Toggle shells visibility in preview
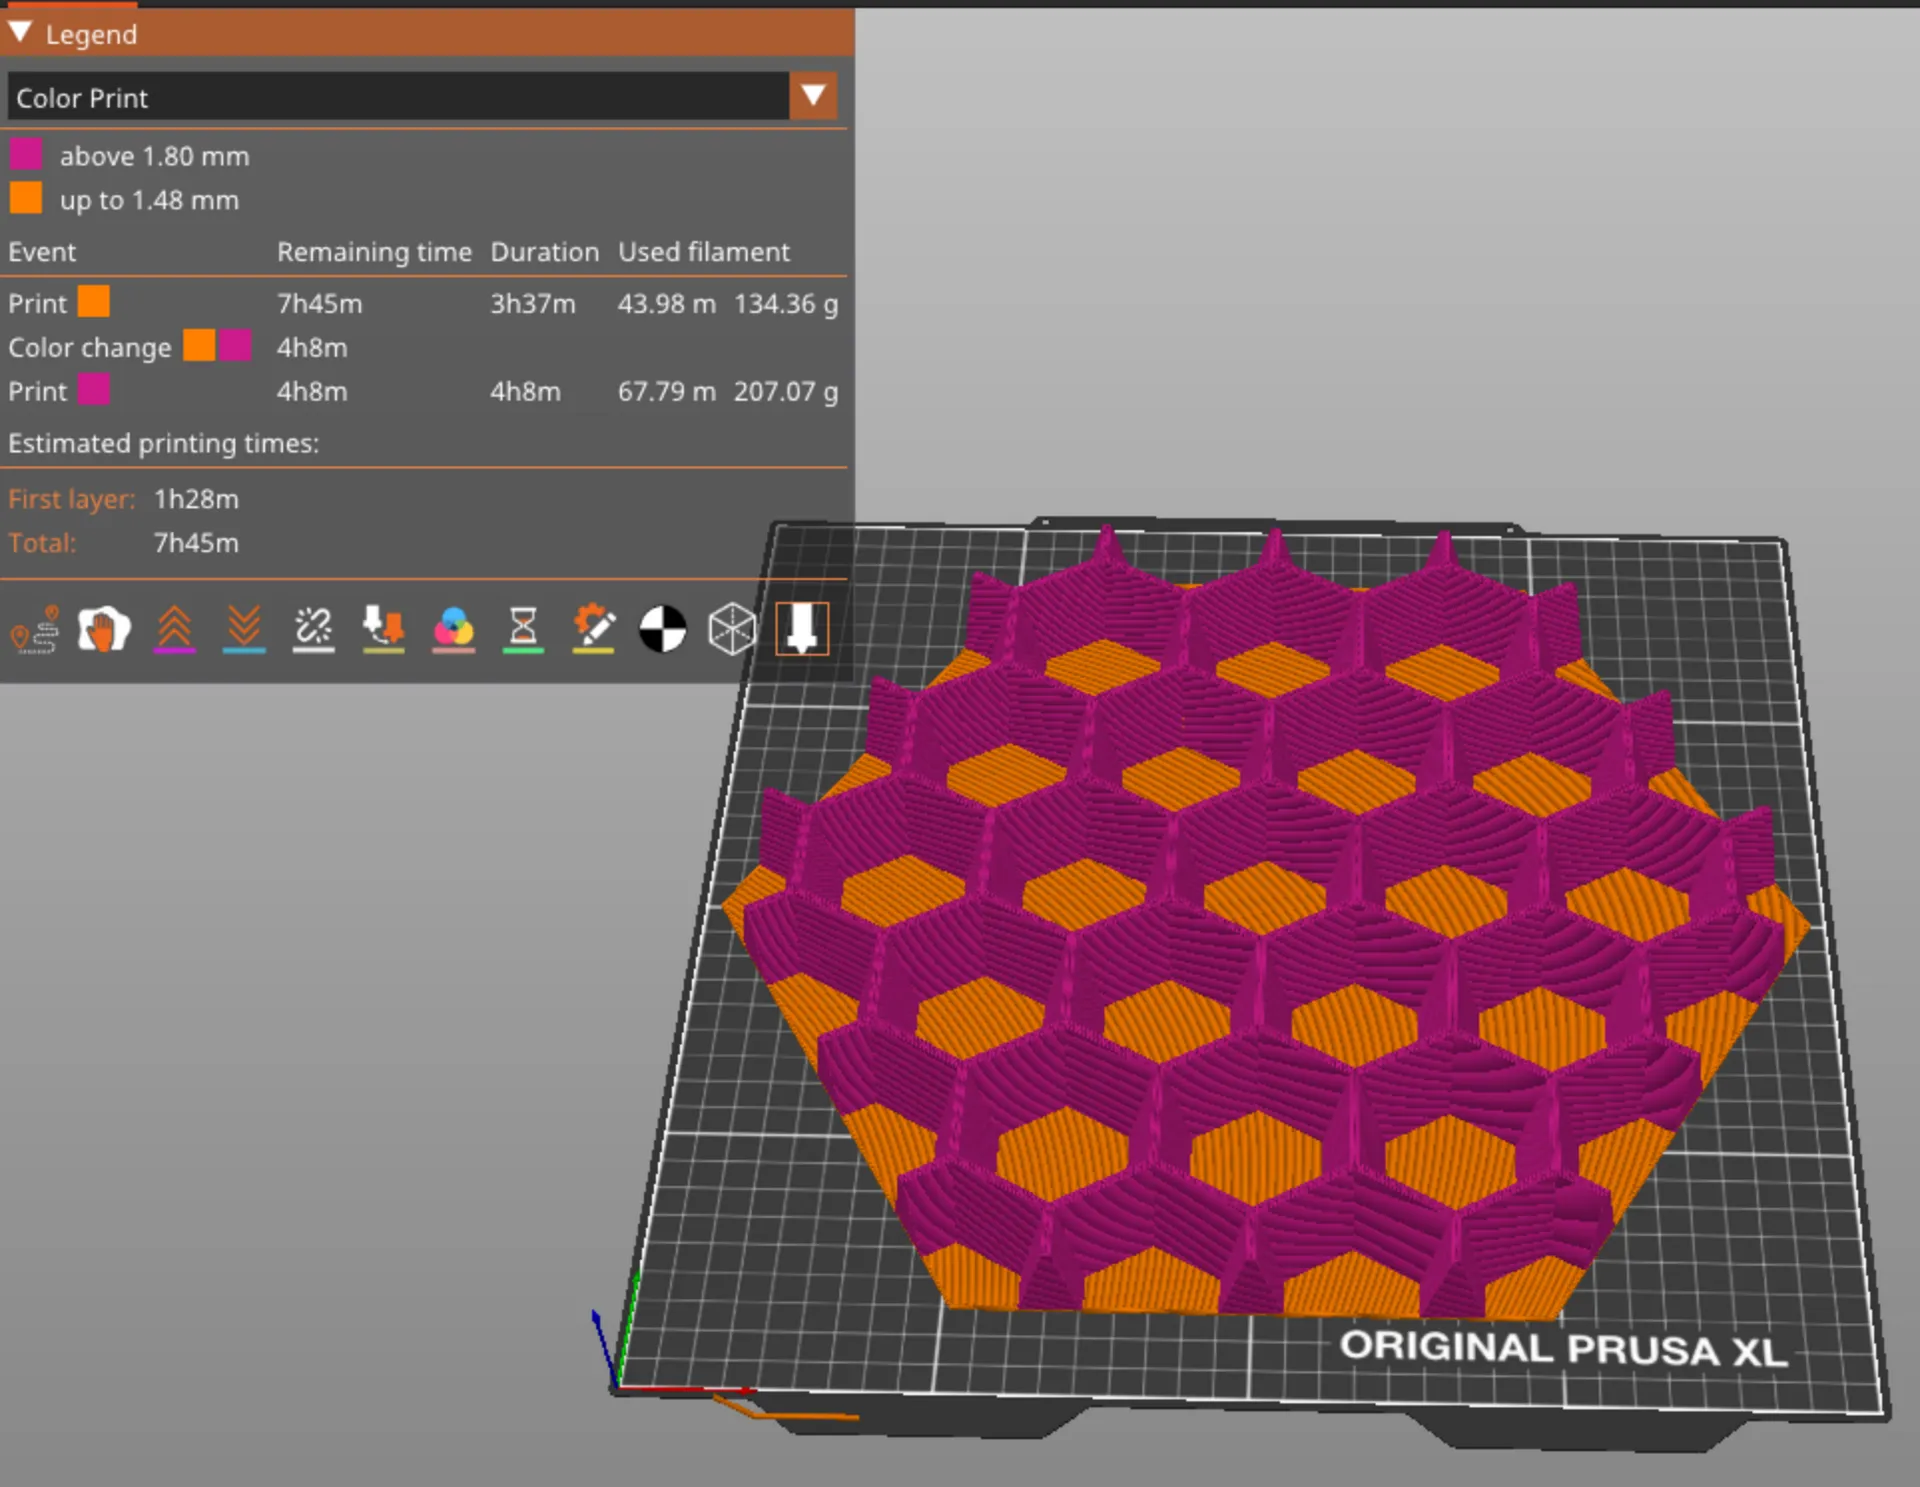The height and width of the screenshot is (1487, 1920). pyautogui.click(x=733, y=628)
